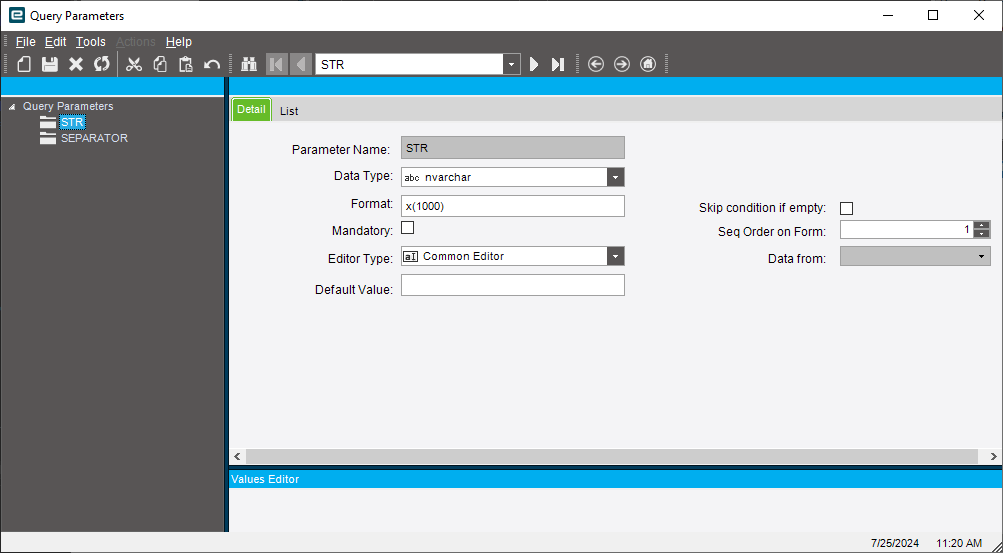
Task: Collapse the Query Parameters tree root
Action: pyautogui.click(x=12, y=107)
